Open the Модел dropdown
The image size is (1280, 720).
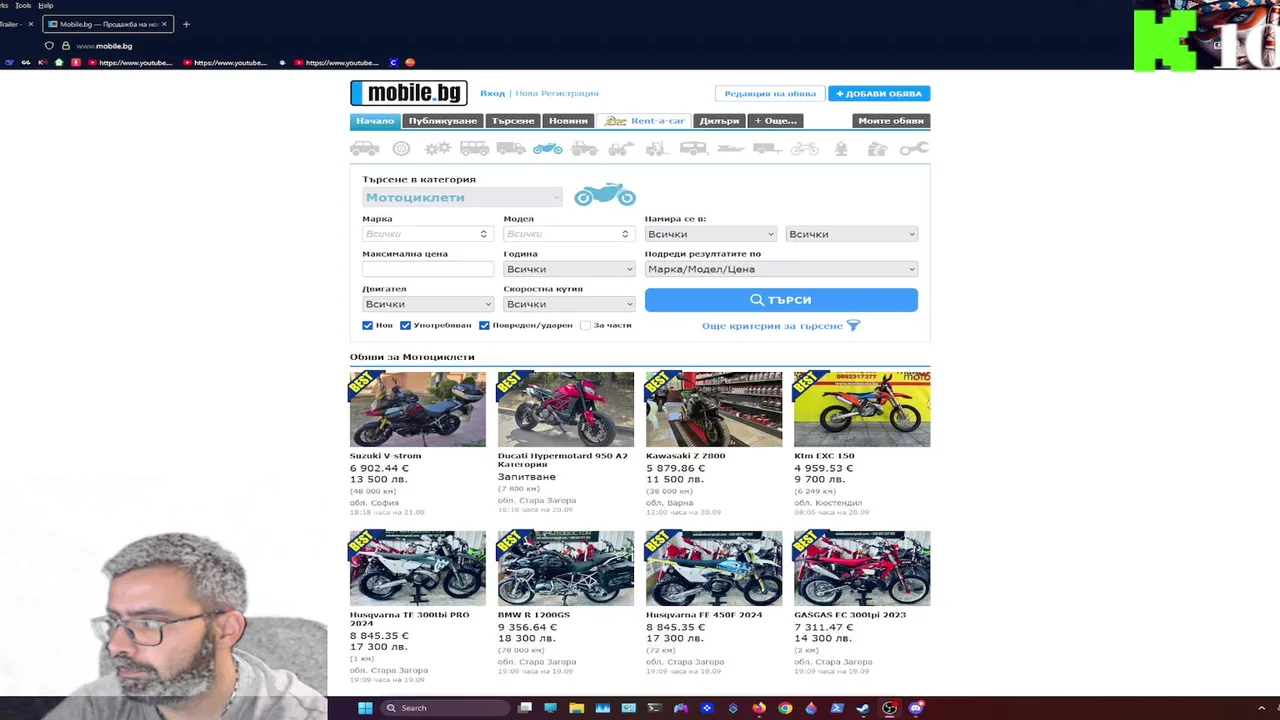coord(569,234)
